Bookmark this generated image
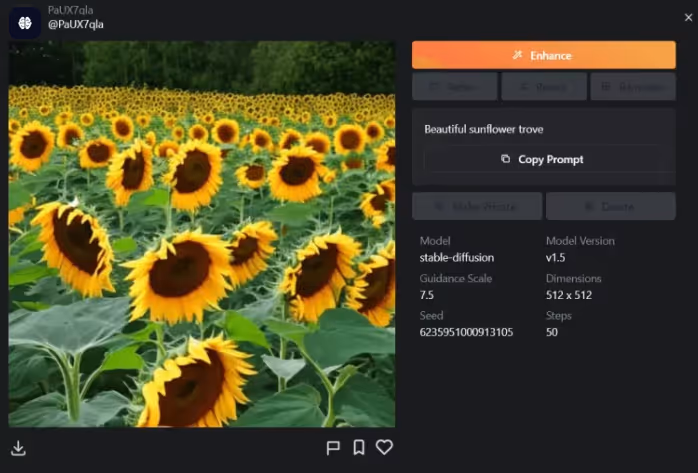 point(359,447)
